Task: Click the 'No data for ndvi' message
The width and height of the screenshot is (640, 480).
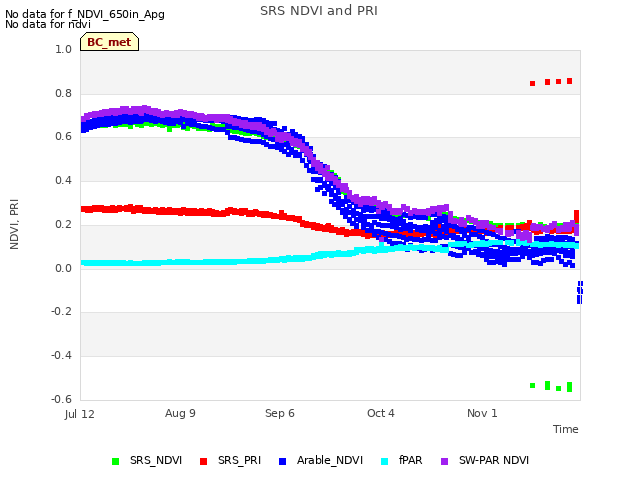Action: point(48,24)
